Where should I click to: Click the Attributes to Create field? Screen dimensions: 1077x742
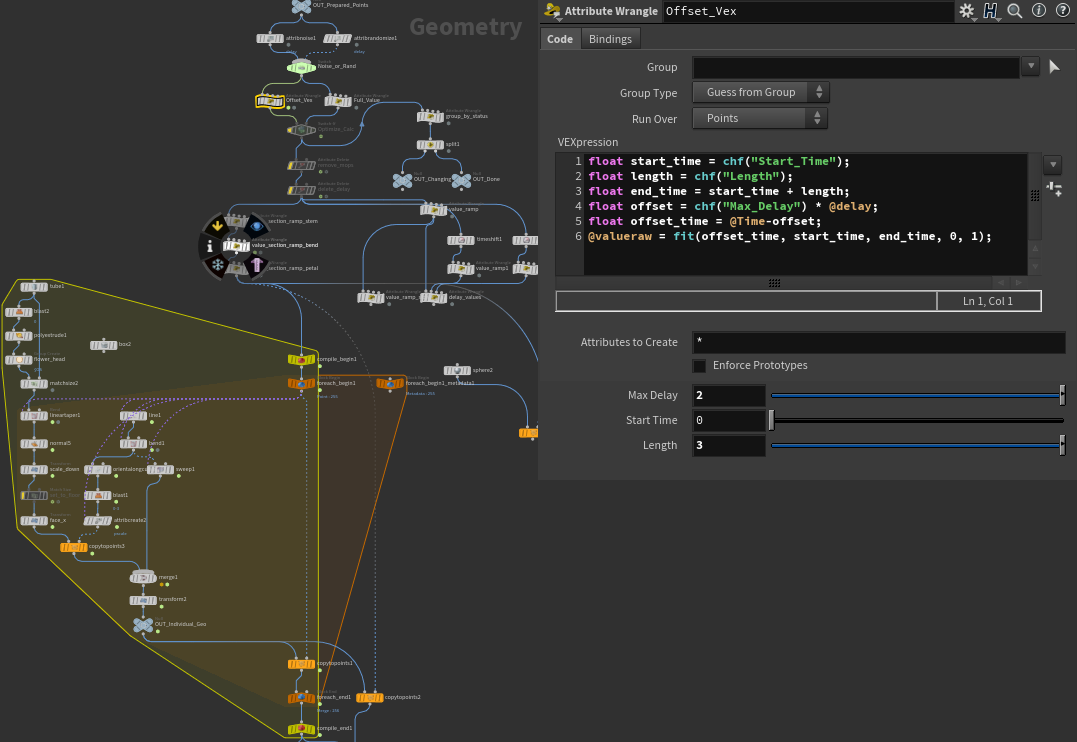tap(879, 341)
